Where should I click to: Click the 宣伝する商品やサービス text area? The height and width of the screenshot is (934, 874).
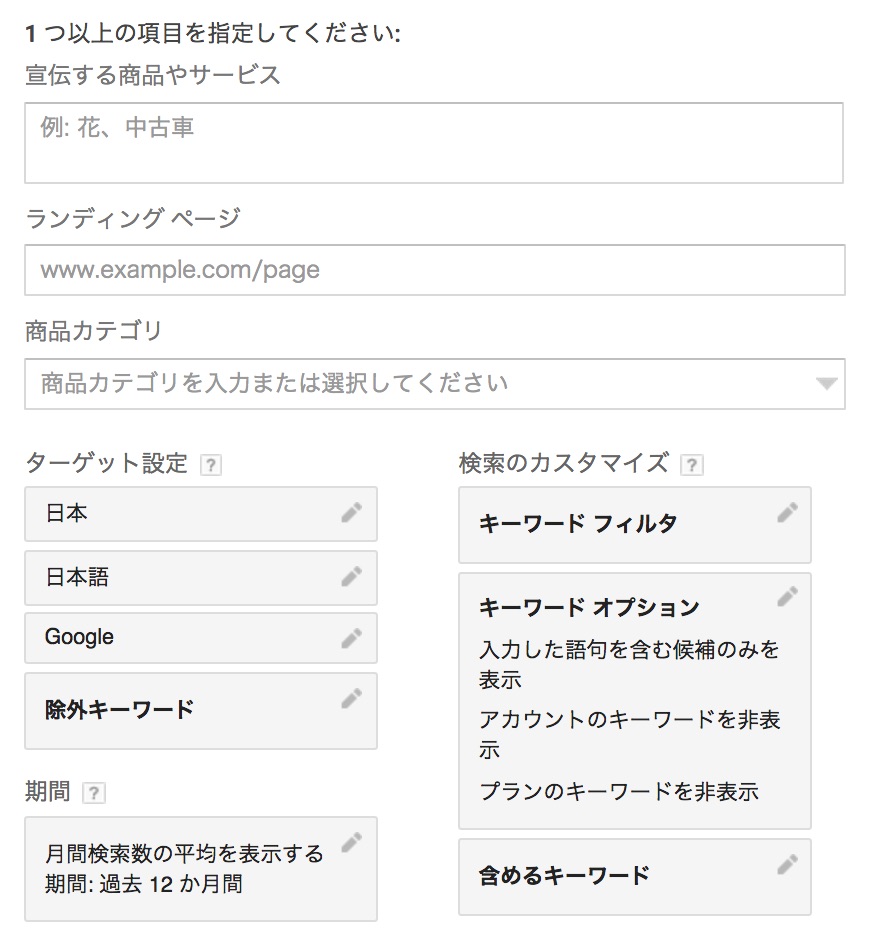[435, 143]
